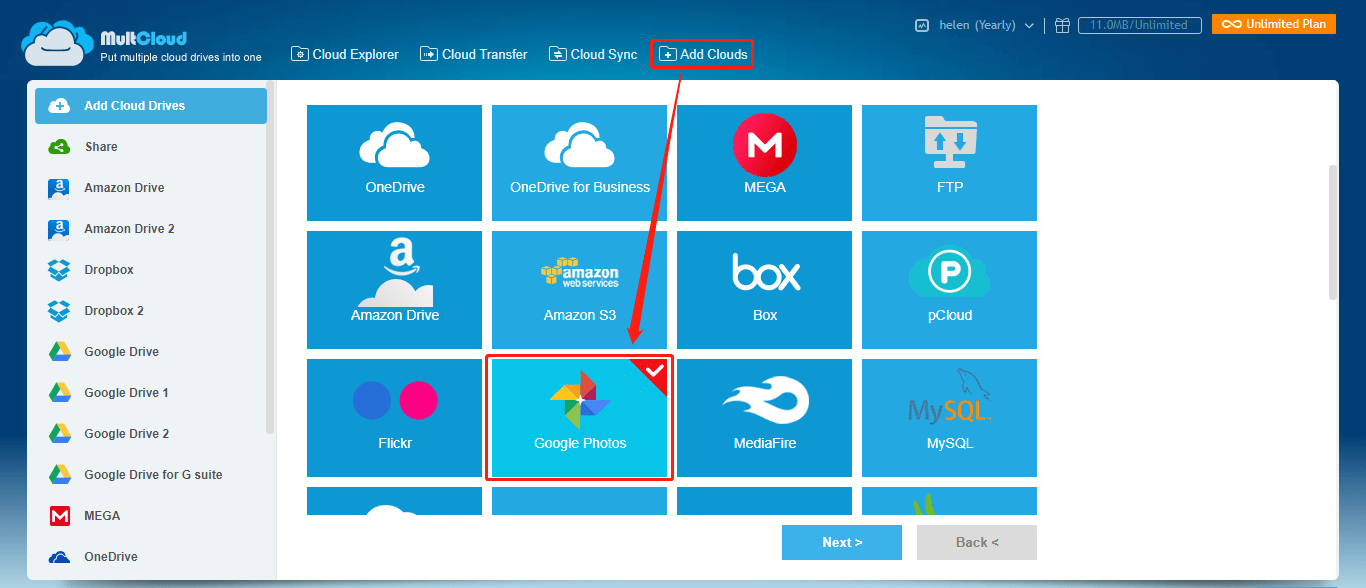Image resolution: width=1366 pixels, height=588 pixels.
Task: Click the Next > button
Action: tap(842, 542)
